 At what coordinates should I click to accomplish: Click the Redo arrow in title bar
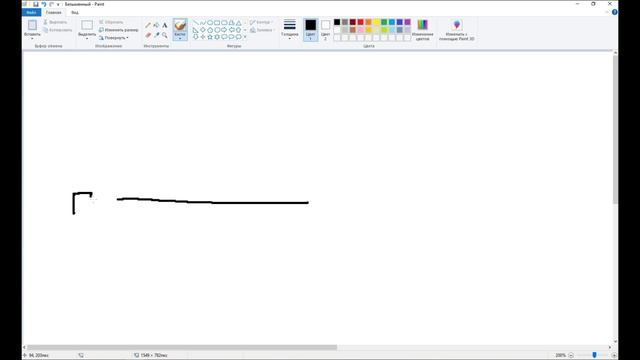tap(51, 4)
